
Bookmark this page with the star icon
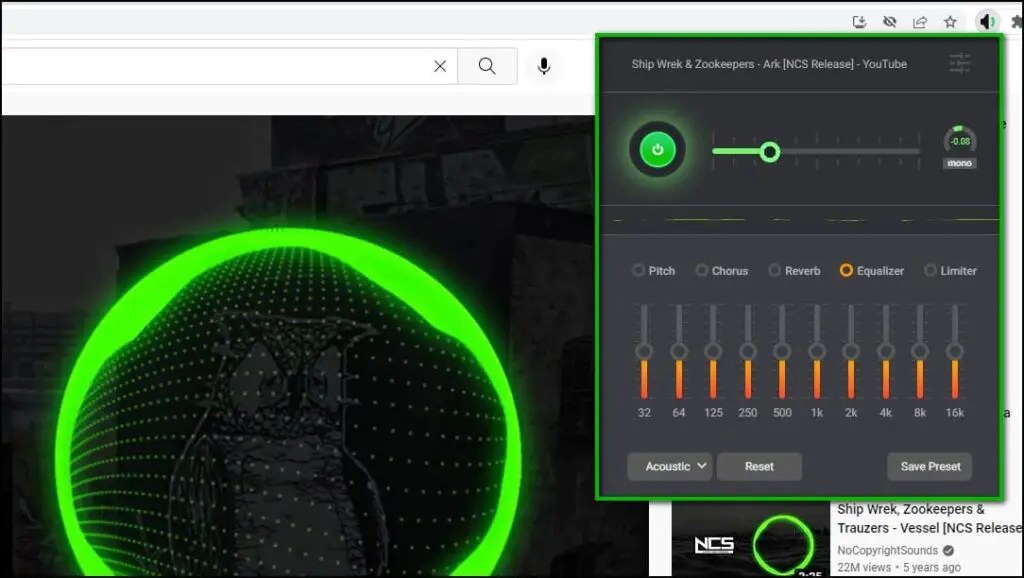click(x=950, y=22)
